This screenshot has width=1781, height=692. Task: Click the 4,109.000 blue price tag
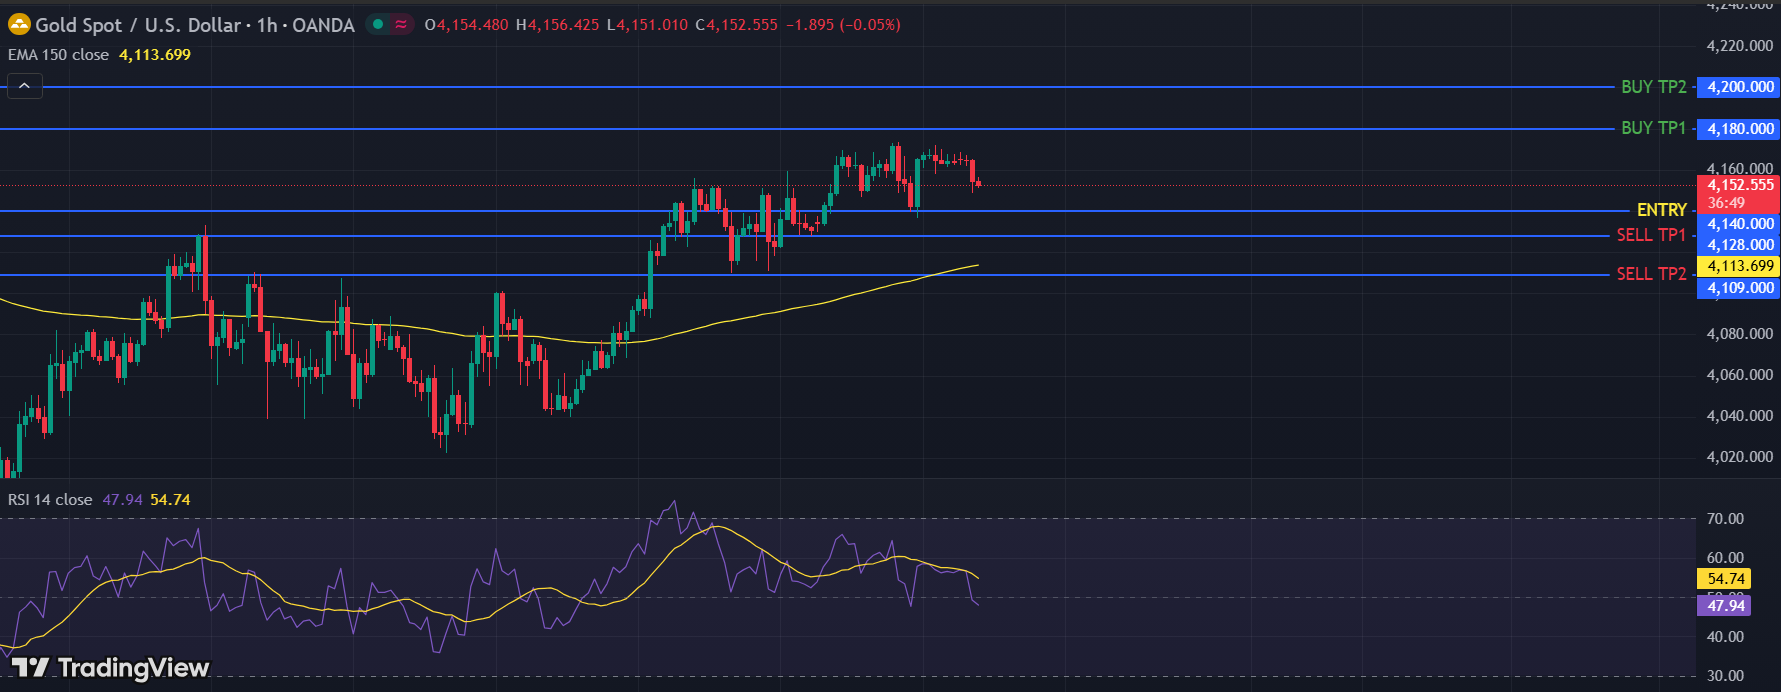click(x=1740, y=288)
